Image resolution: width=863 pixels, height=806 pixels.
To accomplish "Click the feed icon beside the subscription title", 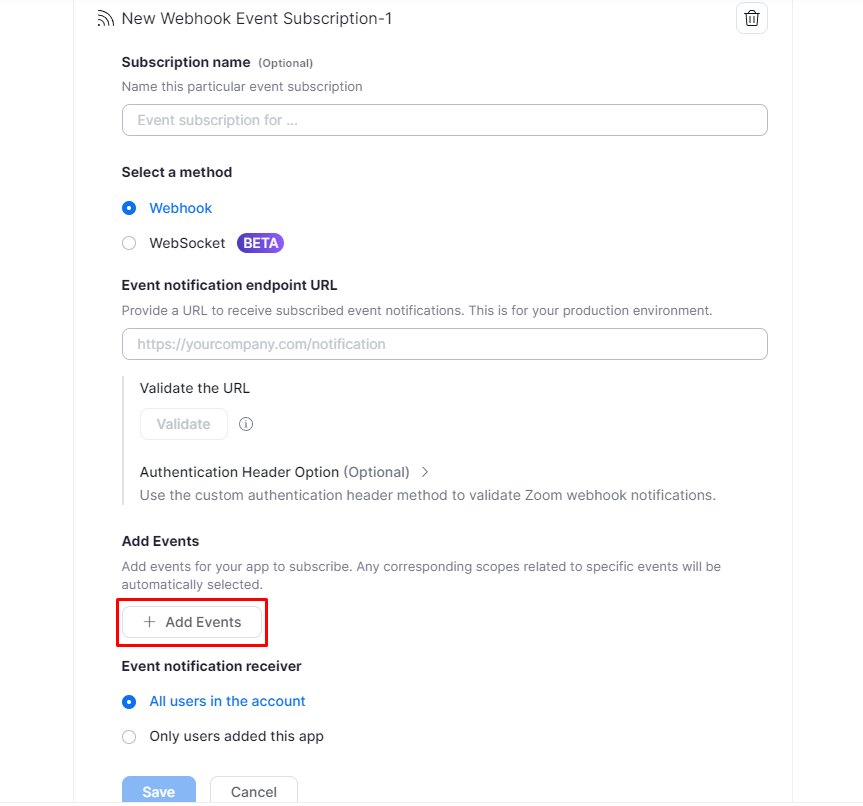I will click(105, 19).
